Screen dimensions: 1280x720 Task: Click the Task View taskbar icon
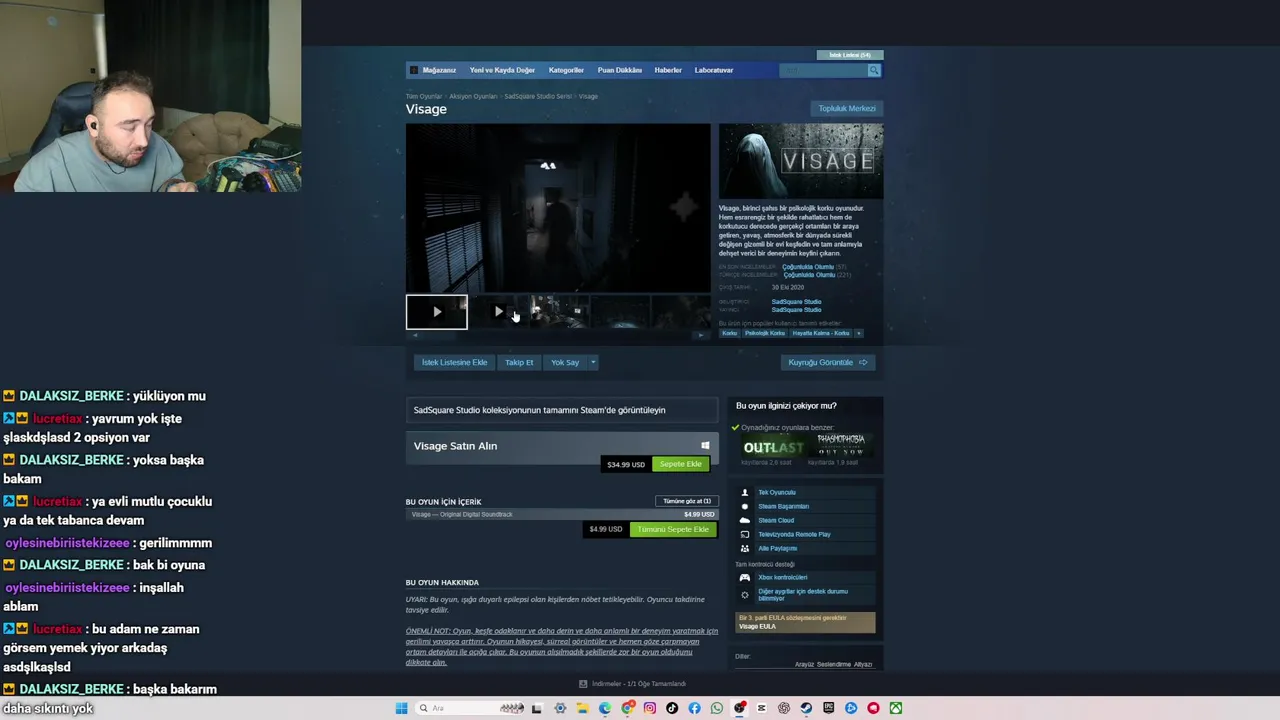coord(536,708)
